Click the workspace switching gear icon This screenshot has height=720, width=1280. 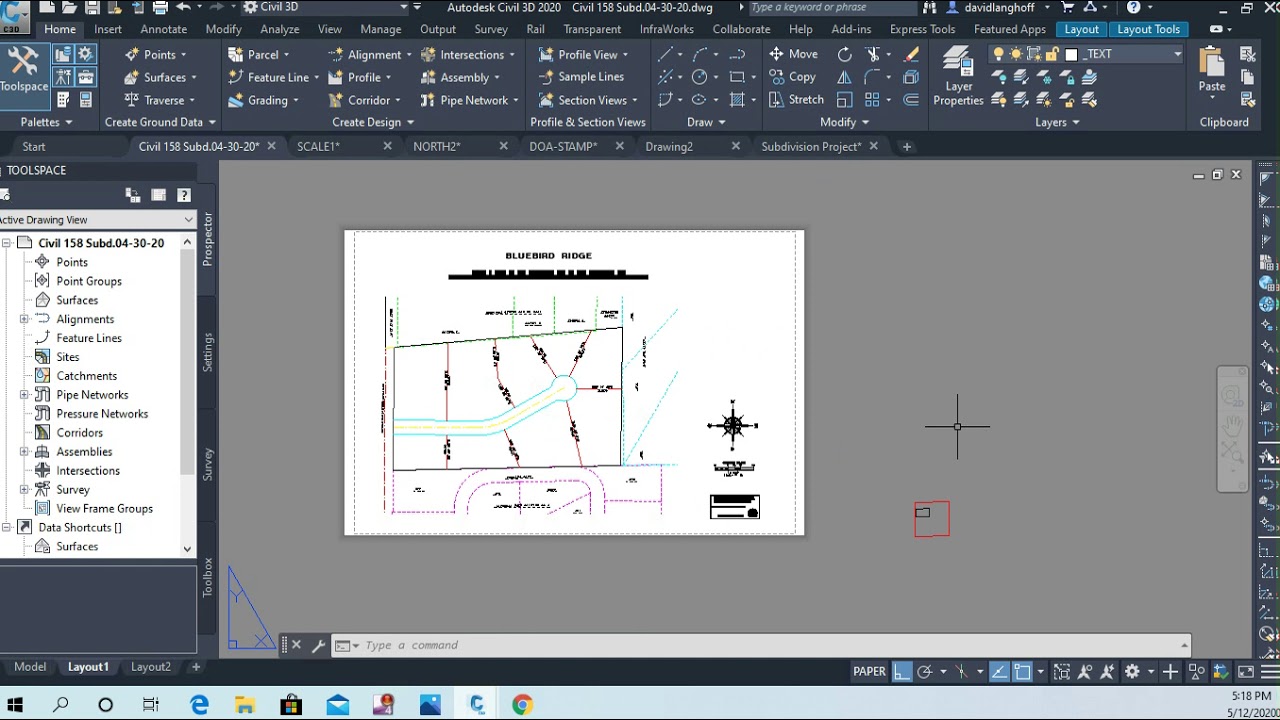[x=1132, y=672]
